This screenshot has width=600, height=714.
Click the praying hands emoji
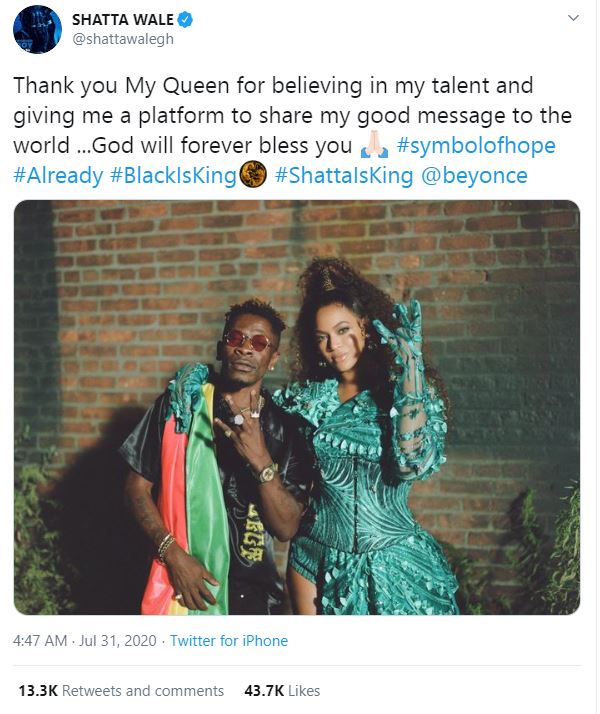tap(374, 145)
